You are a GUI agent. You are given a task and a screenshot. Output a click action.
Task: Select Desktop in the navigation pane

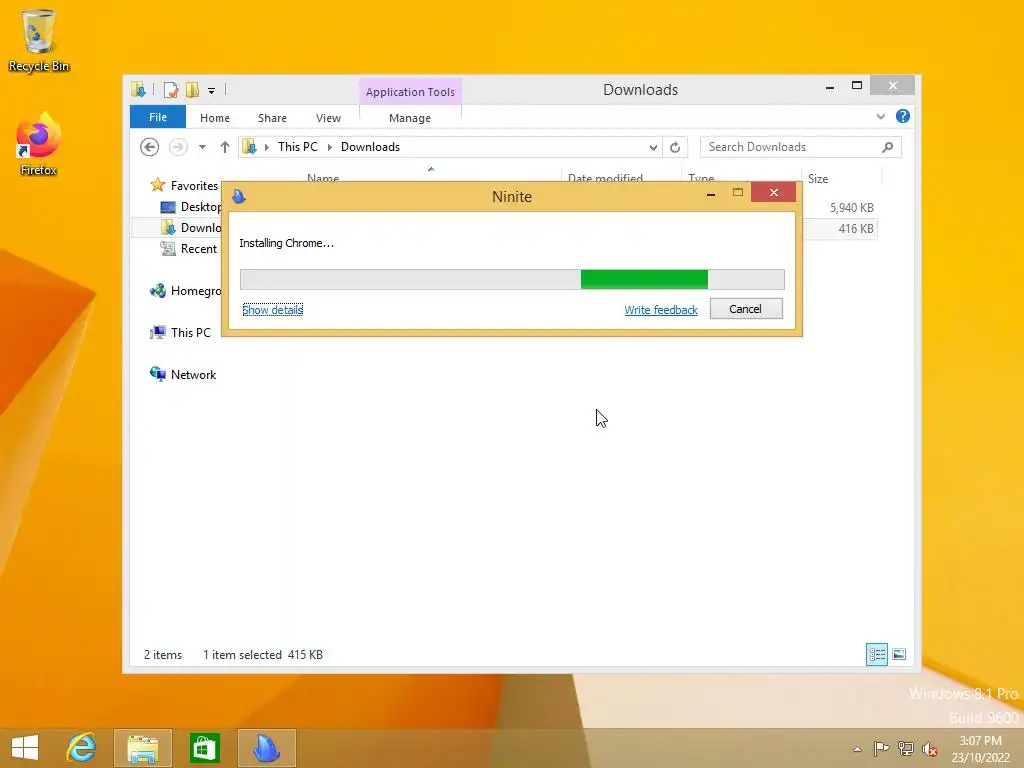(x=191, y=207)
